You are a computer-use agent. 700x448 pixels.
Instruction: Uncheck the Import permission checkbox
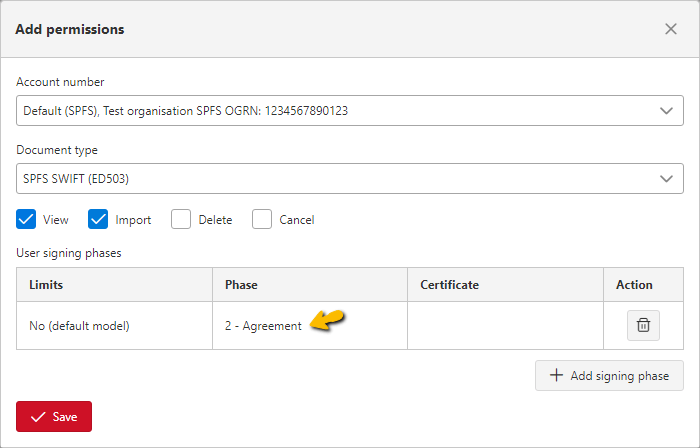pyautogui.click(x=98, y=220)
